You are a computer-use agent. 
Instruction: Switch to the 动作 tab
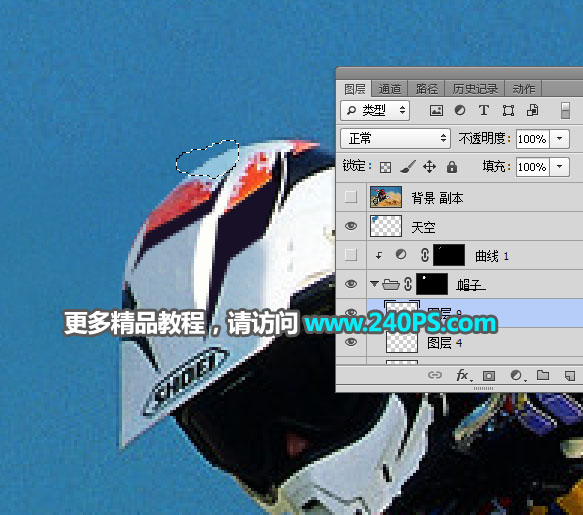pos(524,89)
